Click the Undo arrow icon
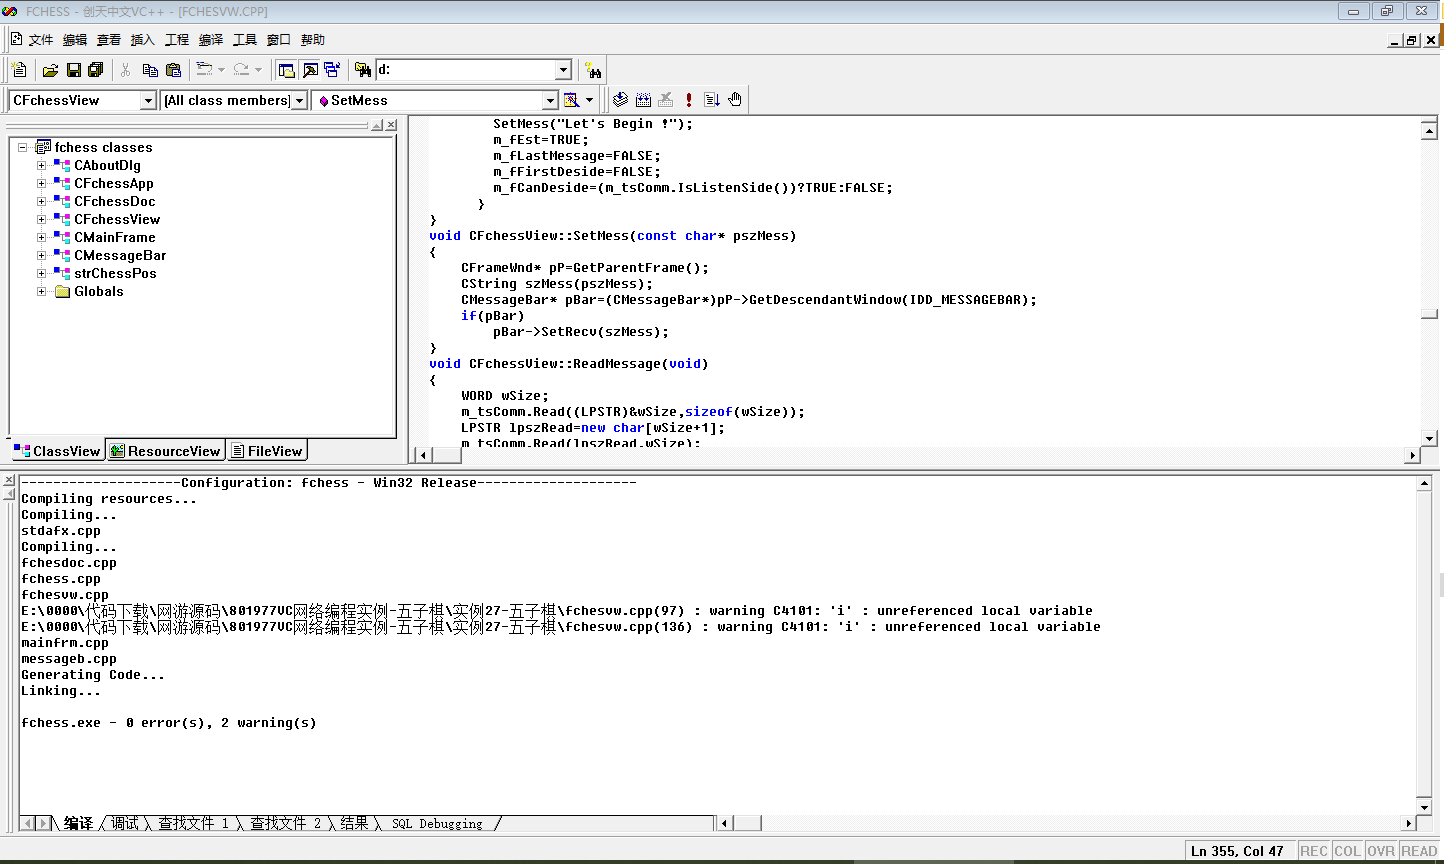The width and height of the screenshot is (1444, 864). [204, 70]
